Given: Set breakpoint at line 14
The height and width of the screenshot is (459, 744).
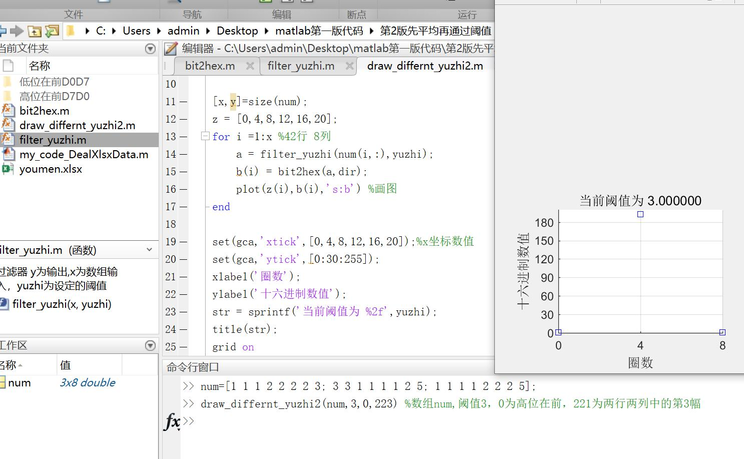Looking at the screenshot, I should point(183,154).
